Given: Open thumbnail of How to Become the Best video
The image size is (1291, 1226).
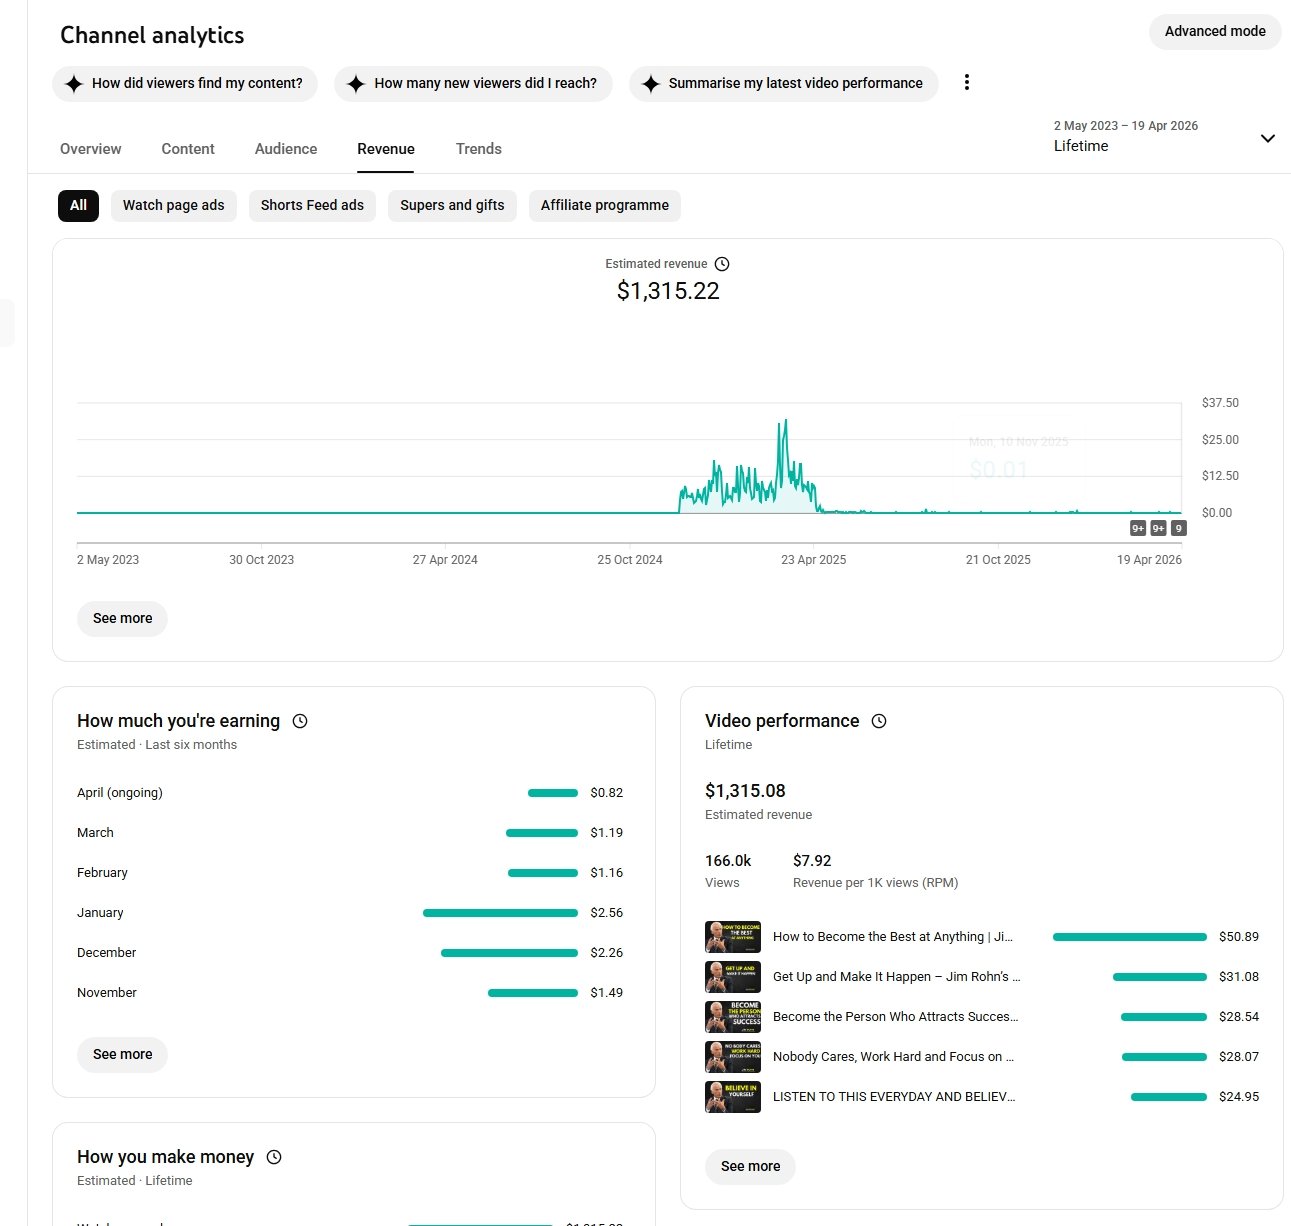Looking at the screenshot, I should click(x=733, y=937).
